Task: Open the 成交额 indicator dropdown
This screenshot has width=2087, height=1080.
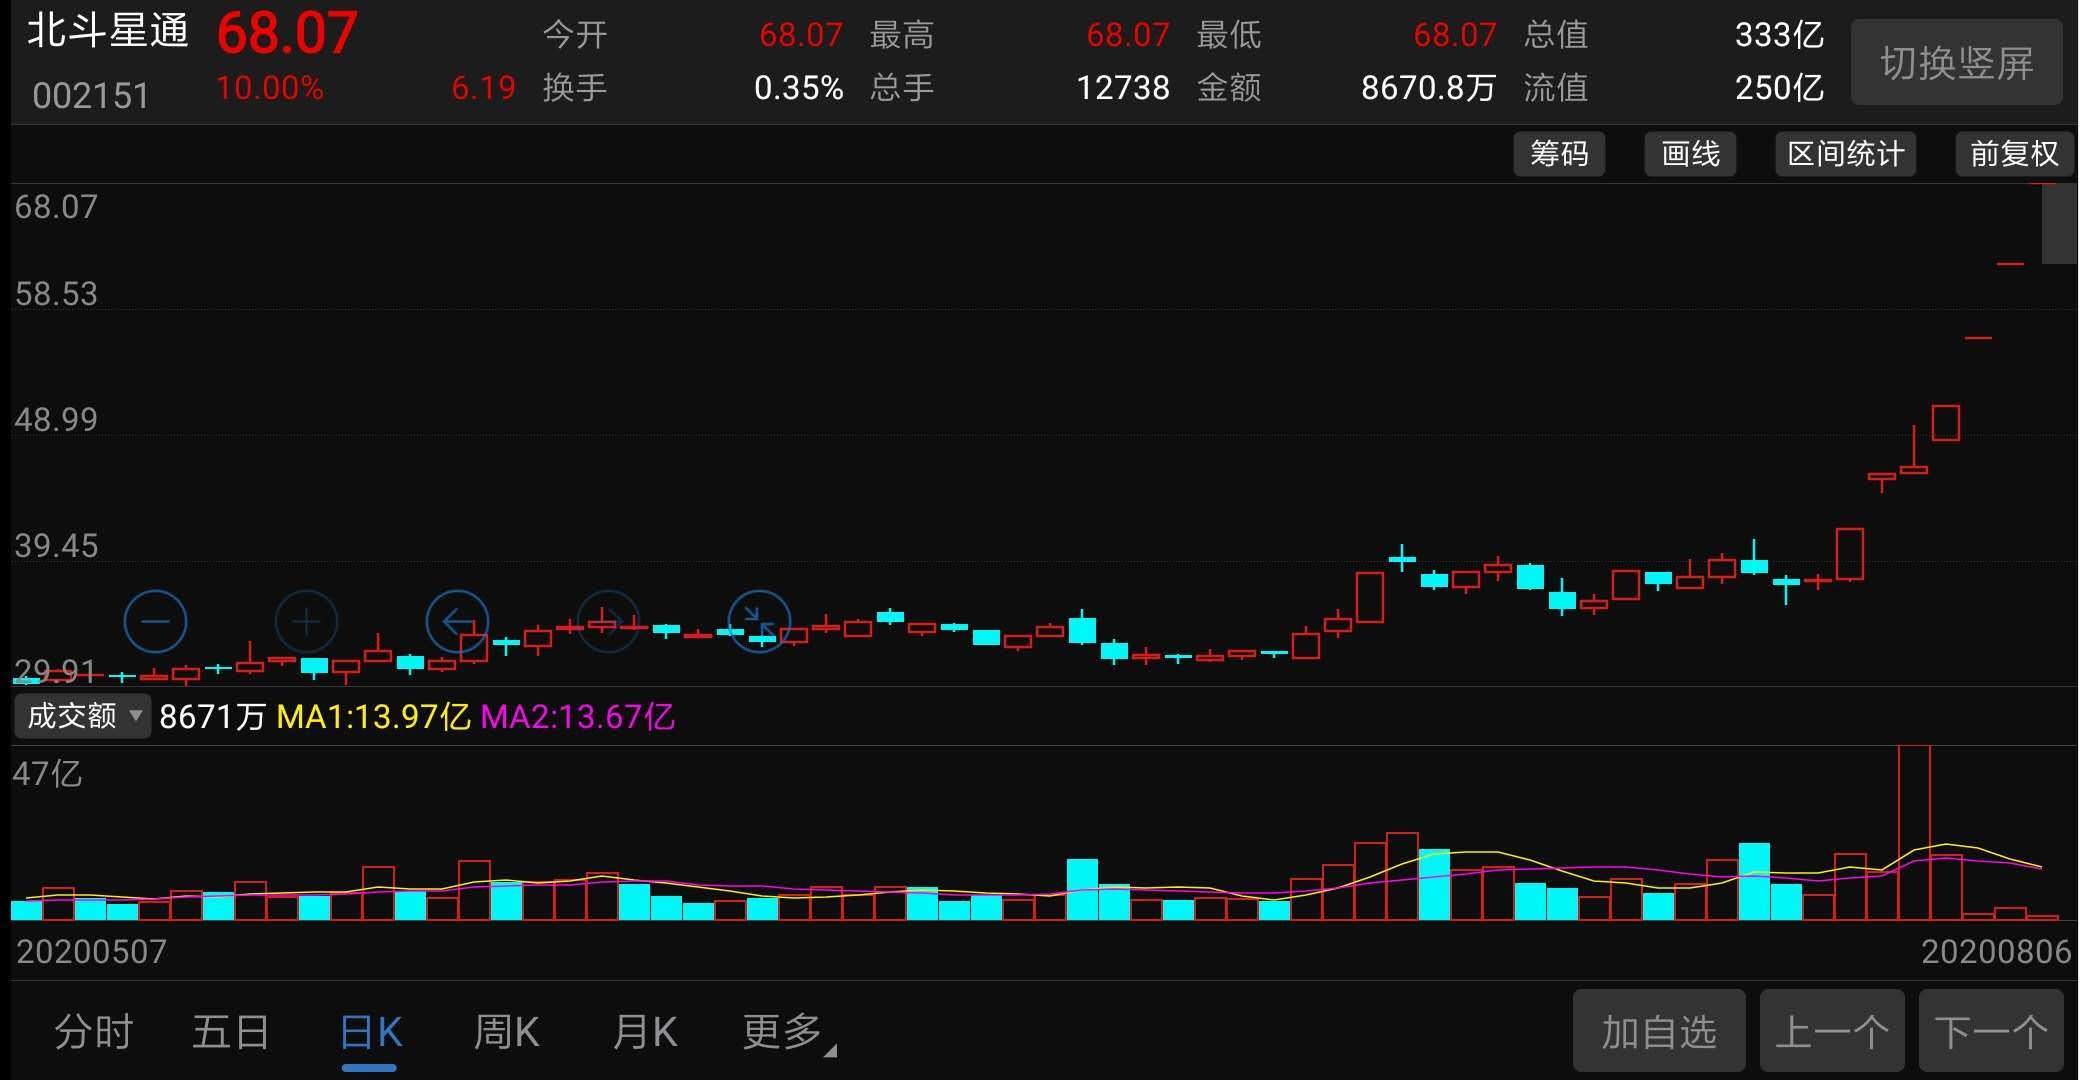Action: click(83, 716)
